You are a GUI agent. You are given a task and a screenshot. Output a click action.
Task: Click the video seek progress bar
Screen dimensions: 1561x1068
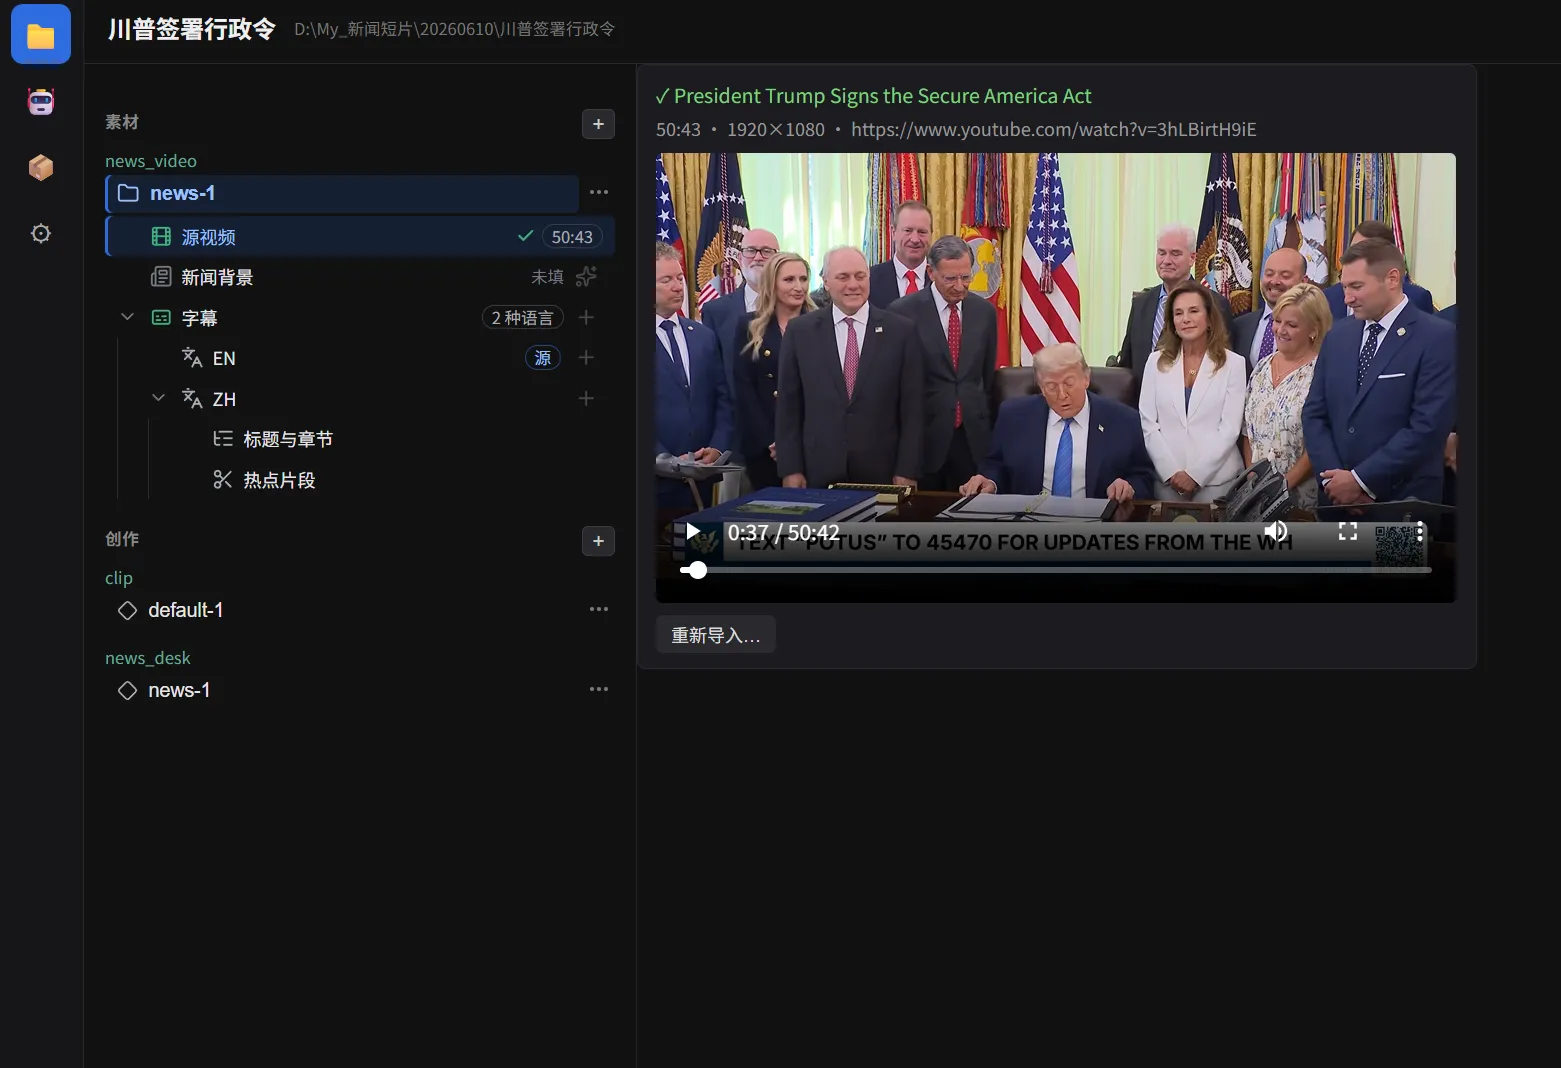(x=1055, y=570)
